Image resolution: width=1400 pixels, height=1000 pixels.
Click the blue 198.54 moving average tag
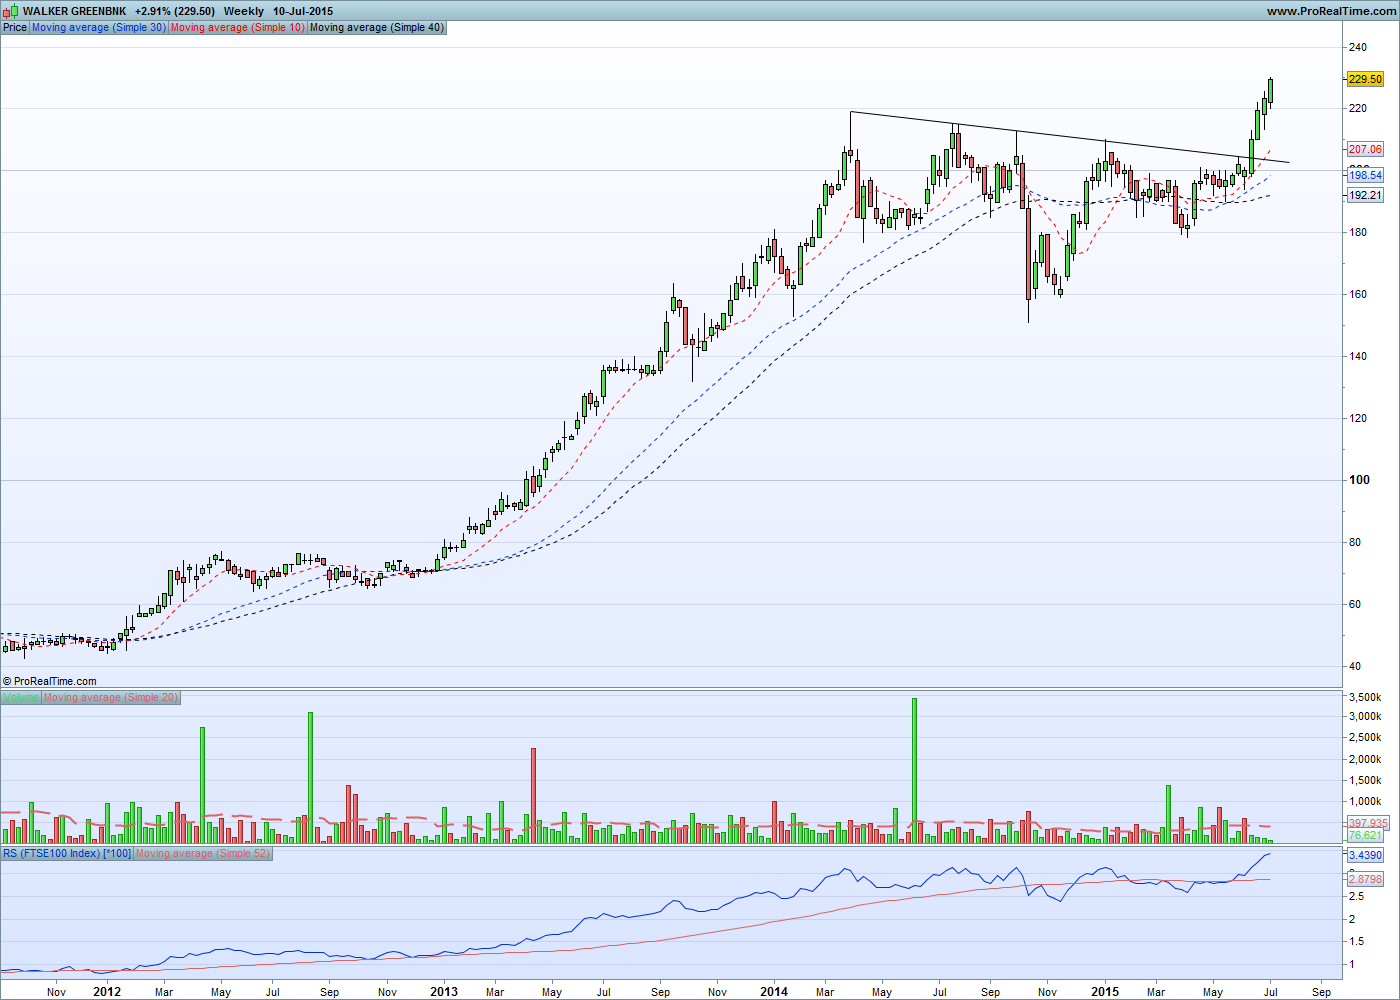[1365, 175]
